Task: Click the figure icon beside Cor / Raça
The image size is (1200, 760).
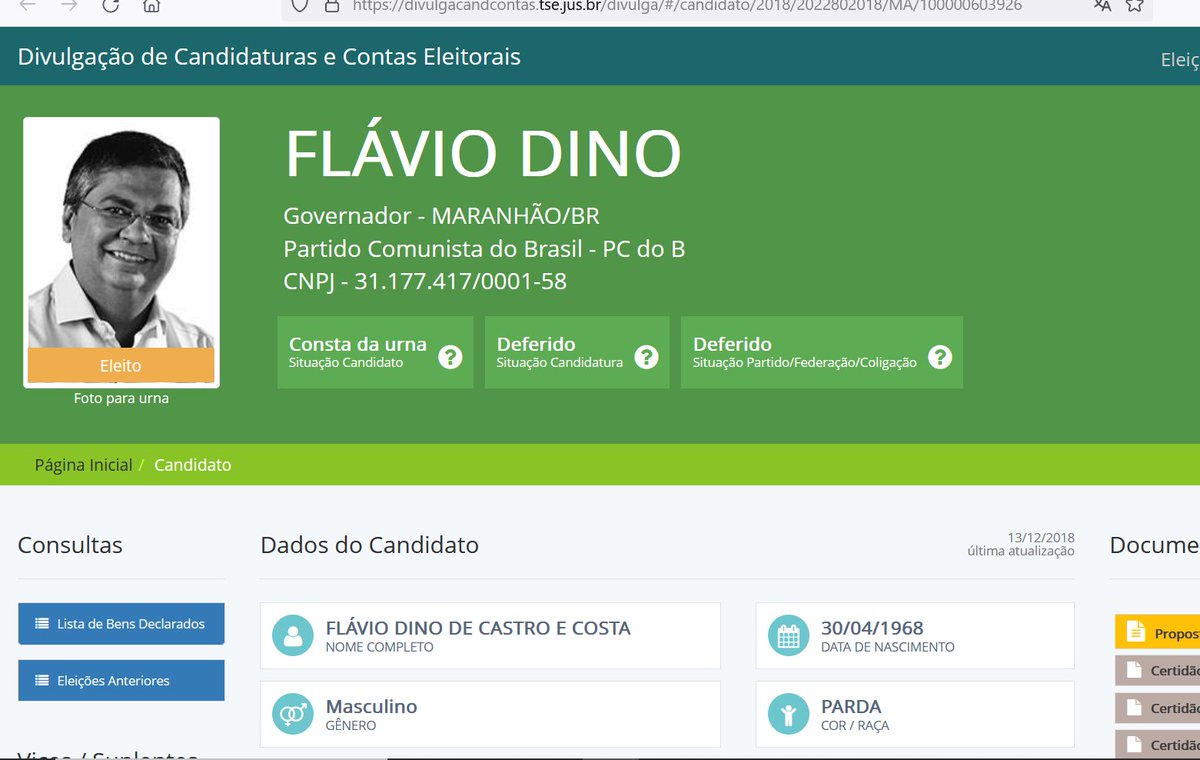Action: [788, 714]
